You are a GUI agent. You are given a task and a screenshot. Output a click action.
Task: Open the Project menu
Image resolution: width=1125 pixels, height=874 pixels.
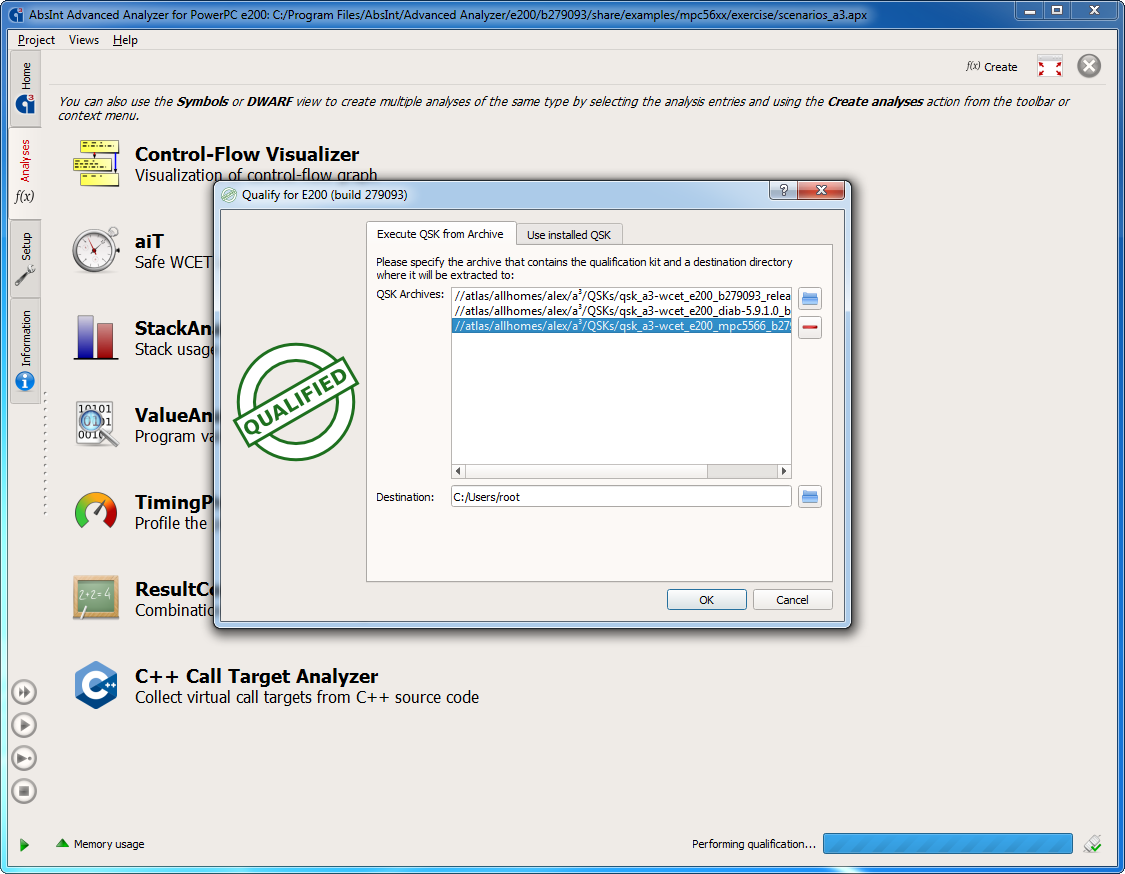pyautogui.click(x=36, y=40)
